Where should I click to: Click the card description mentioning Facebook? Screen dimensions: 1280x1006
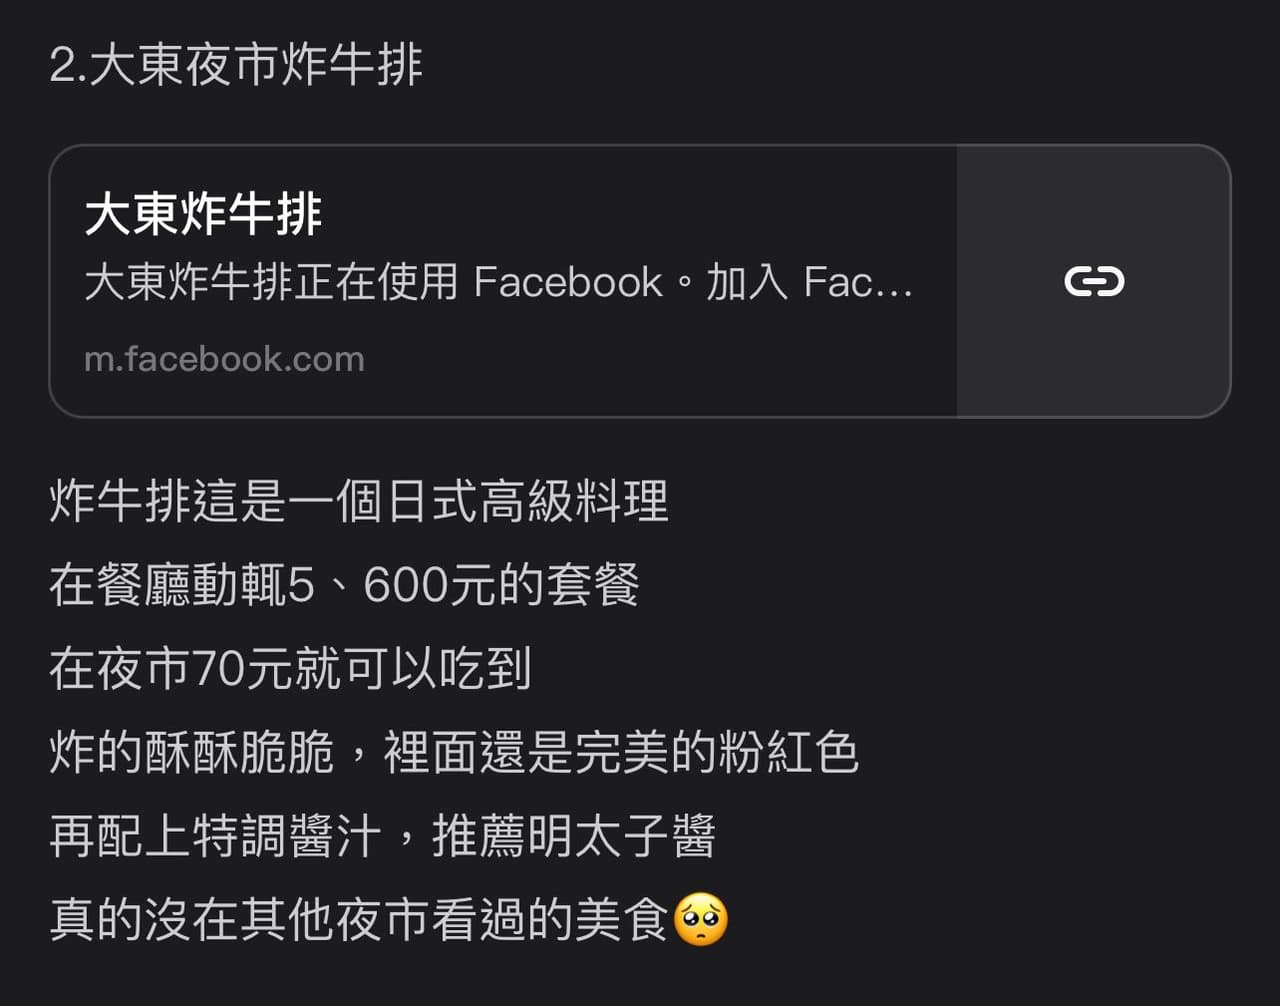[x=499, y=283]
